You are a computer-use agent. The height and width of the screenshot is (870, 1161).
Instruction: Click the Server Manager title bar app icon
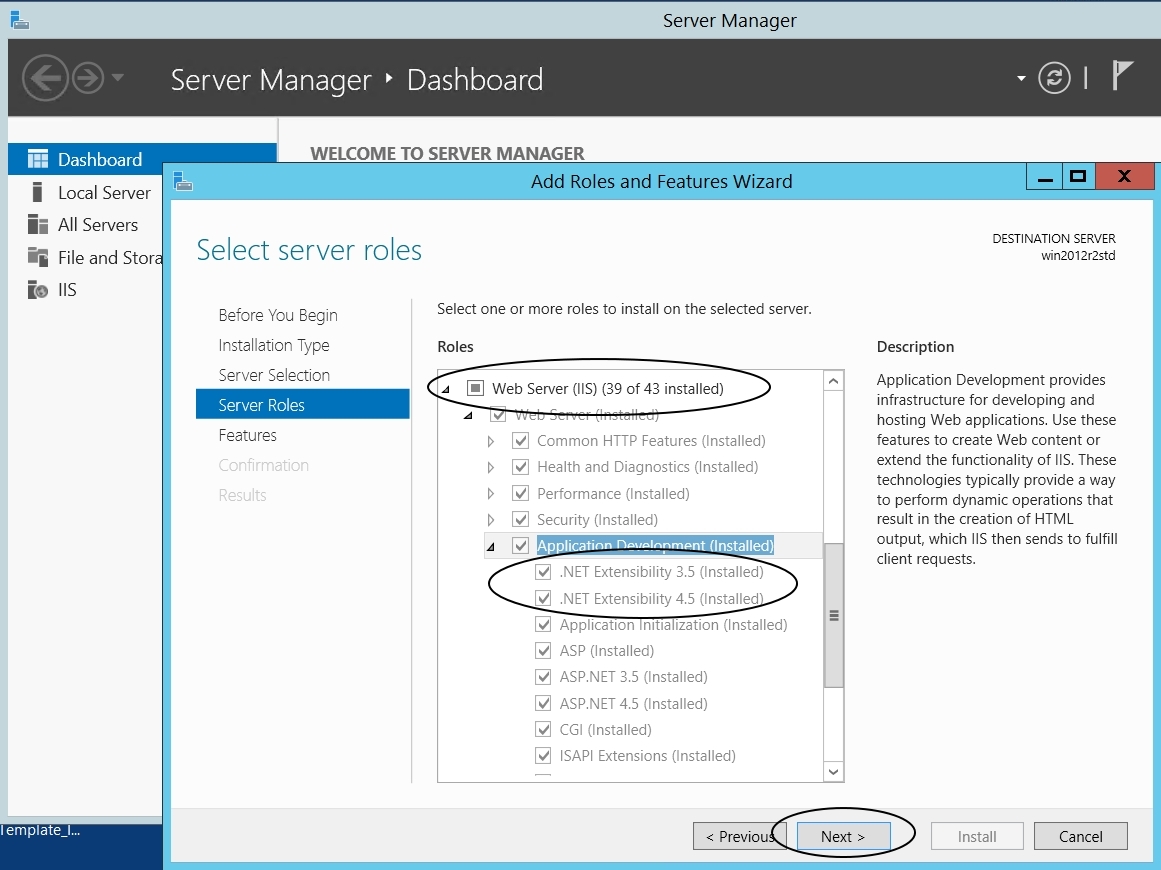(x=19, y=20)
